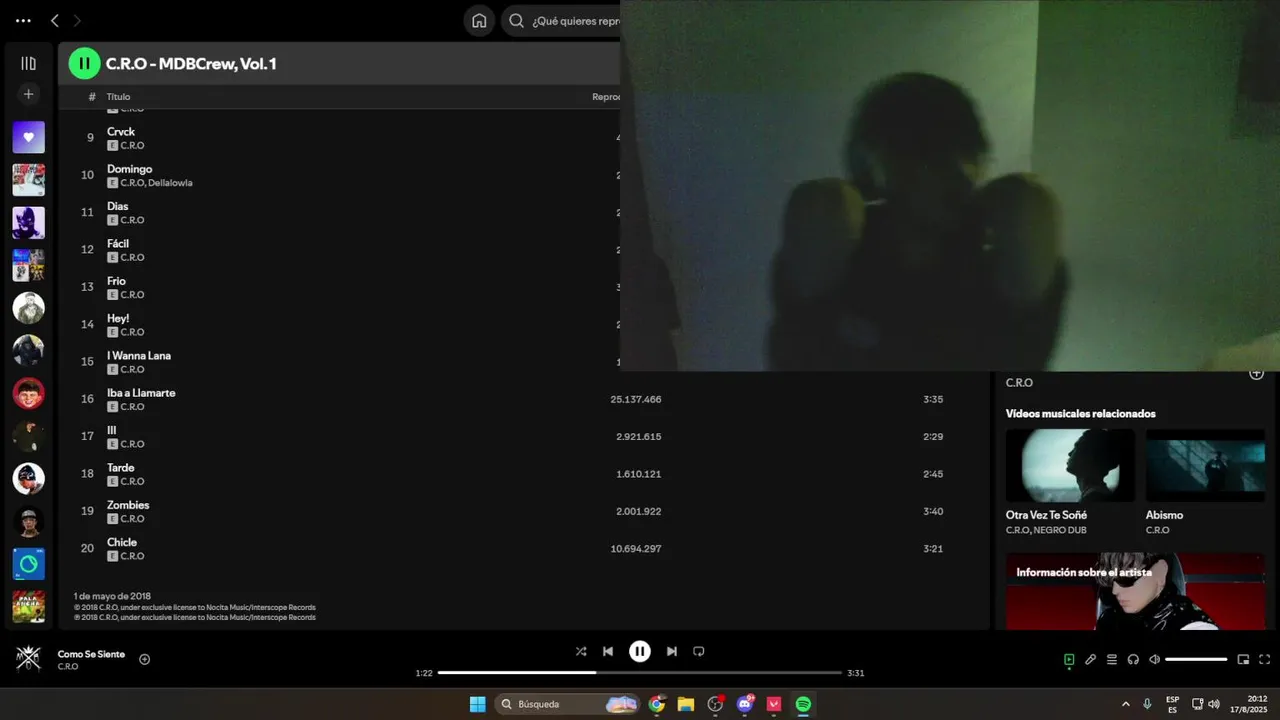This screenshot has width=1280, height=720.
Task: Open the Dellalowla artist link
Action: coord(170,183)
